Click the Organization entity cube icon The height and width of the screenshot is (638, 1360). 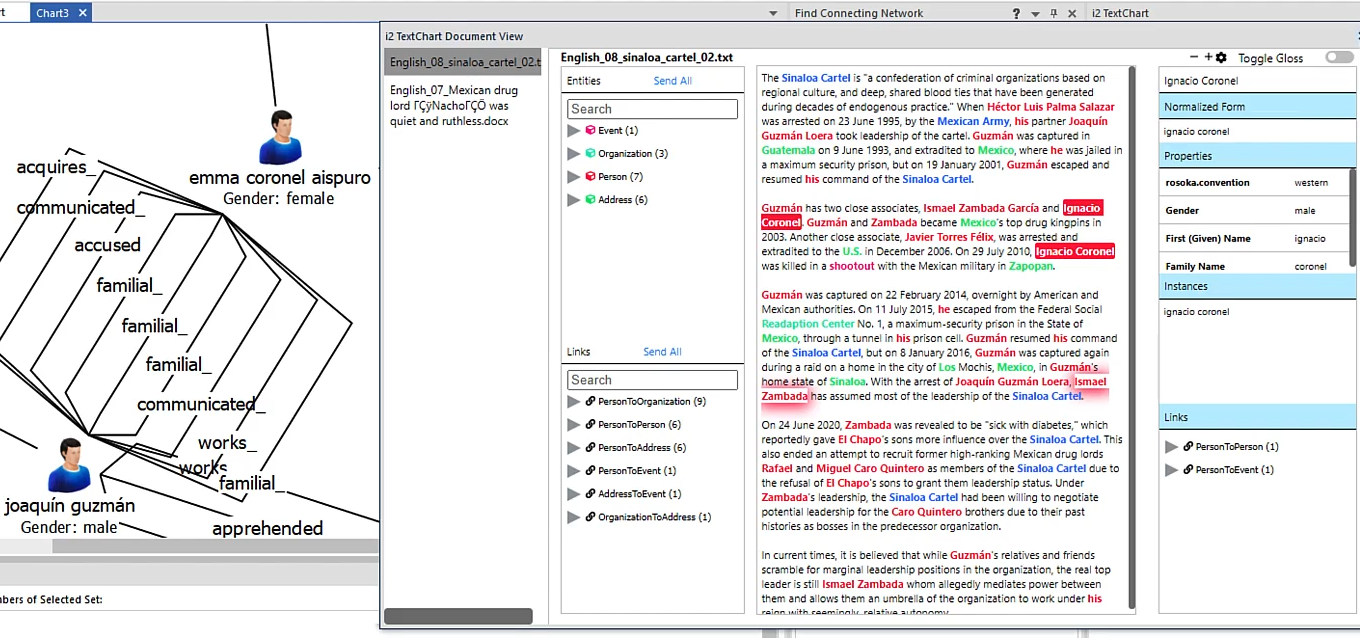click(591, 153)
